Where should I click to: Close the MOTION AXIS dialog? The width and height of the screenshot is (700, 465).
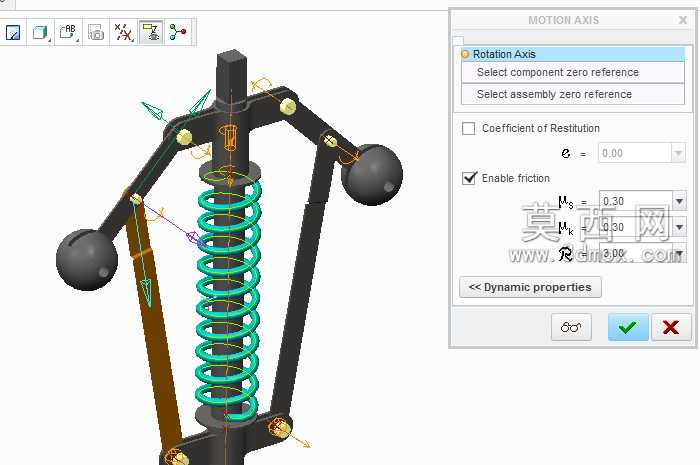coord(683,20)
